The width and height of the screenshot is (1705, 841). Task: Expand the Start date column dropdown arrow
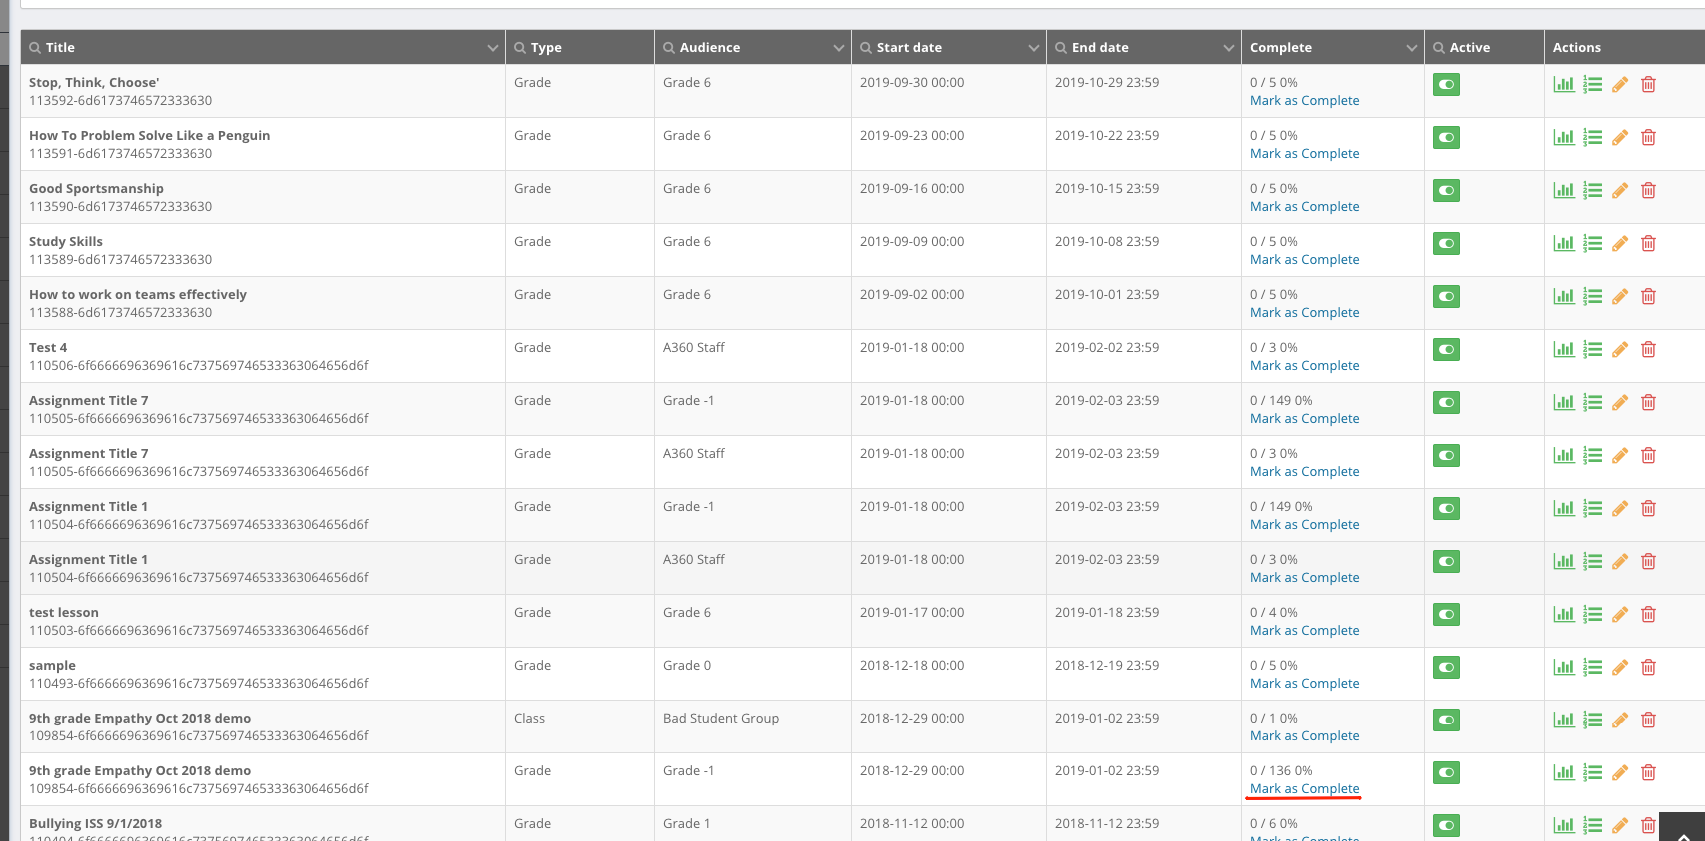coord(1034,48)
